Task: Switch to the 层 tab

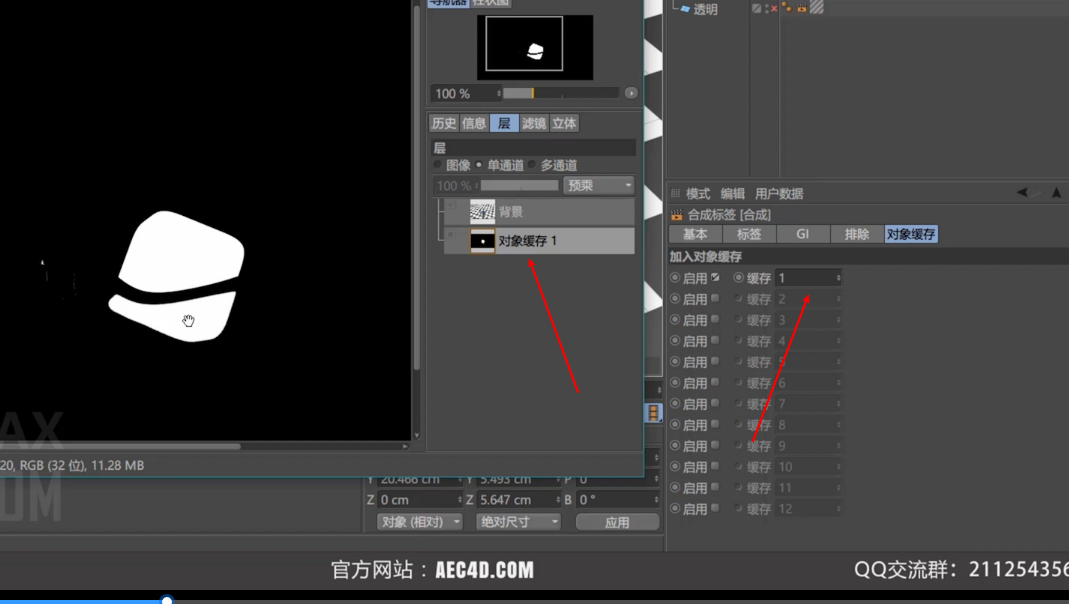Action: point(504,123)
